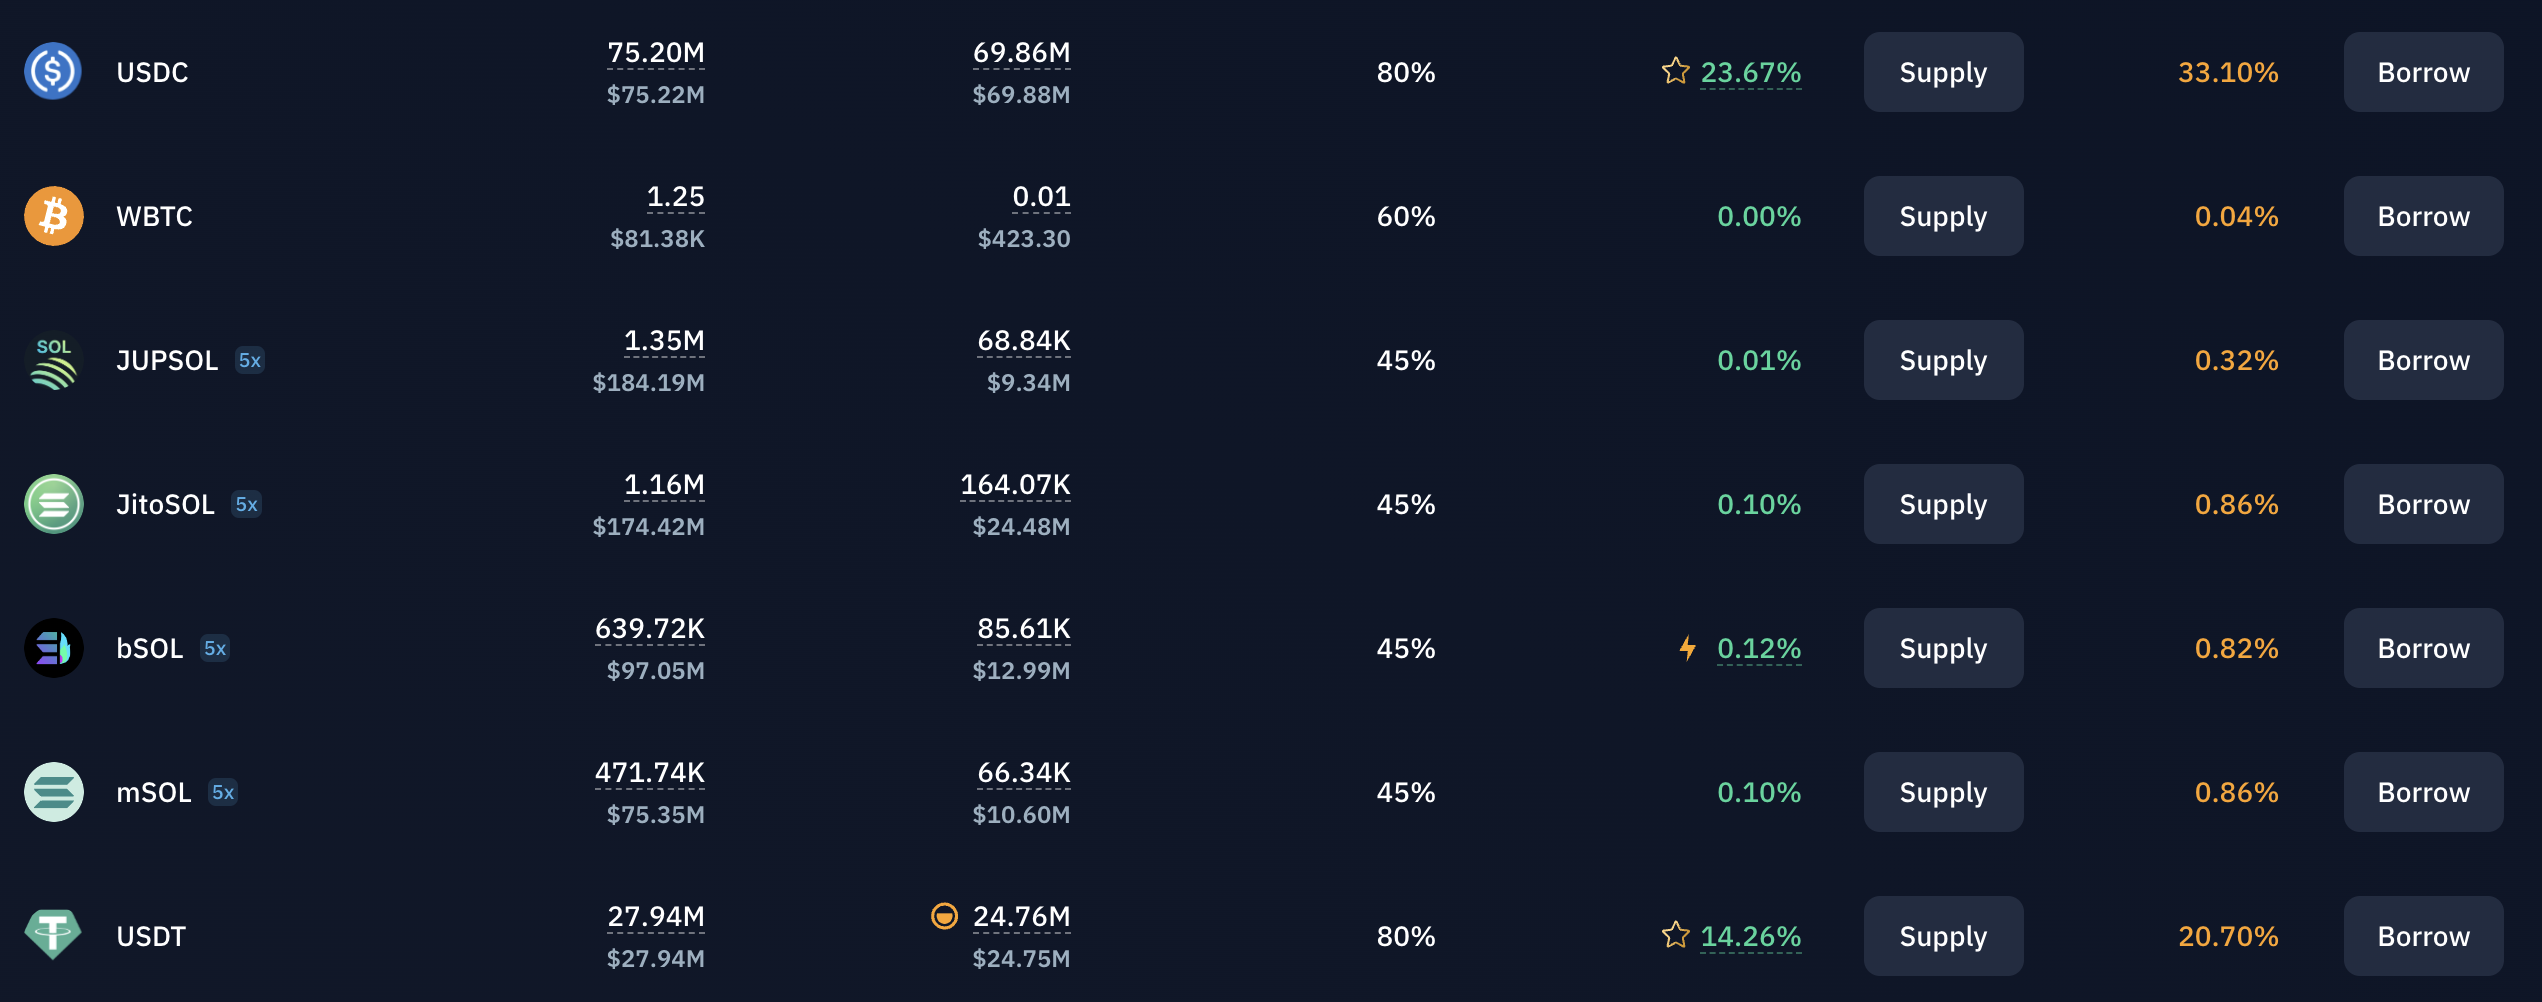2542x1002 pixels.
Task: Click the 1.35M JUPSOL supply value
Action: 664,340
